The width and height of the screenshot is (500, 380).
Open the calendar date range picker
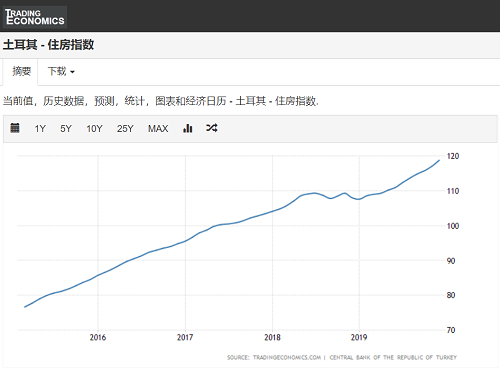point(15,128)
